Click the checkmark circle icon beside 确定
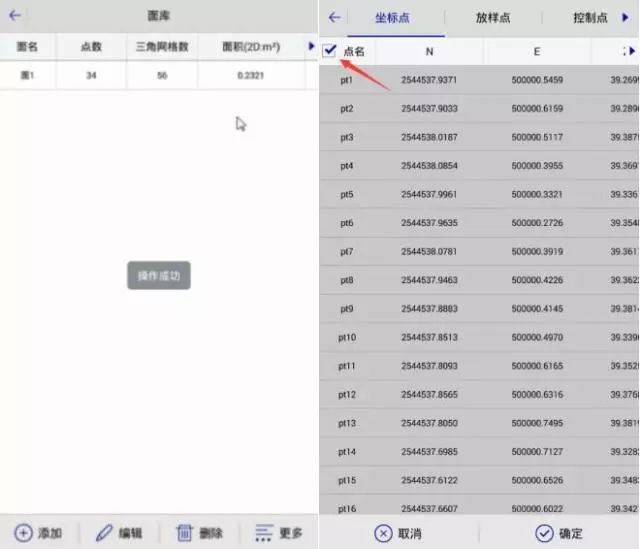 544,533
